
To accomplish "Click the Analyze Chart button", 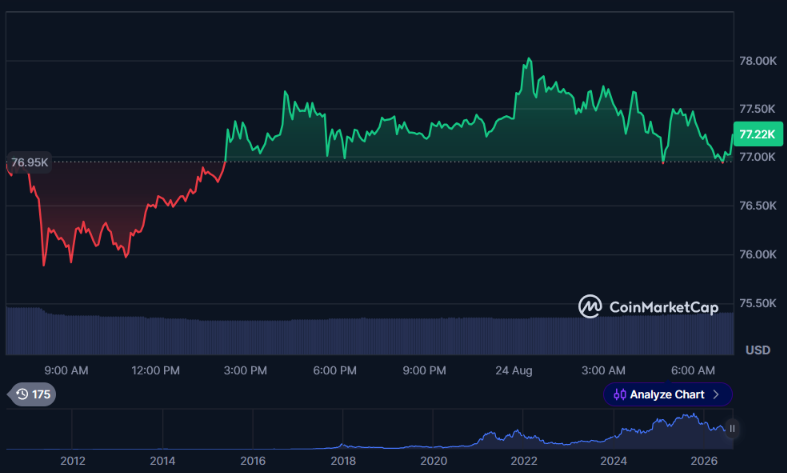I will pyautogui.click(x=668, y=395).
